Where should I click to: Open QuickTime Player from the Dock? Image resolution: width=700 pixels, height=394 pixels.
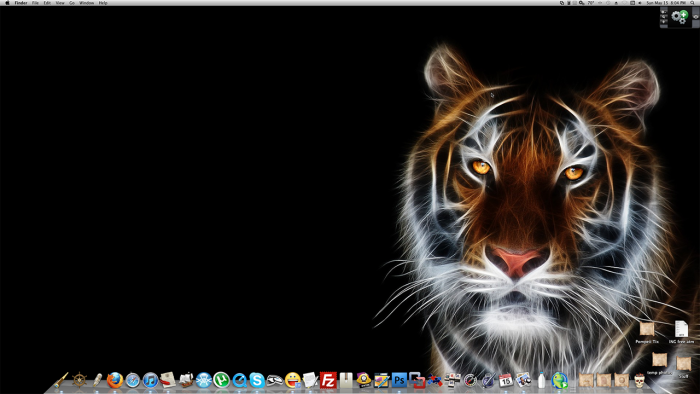[239, 380]
